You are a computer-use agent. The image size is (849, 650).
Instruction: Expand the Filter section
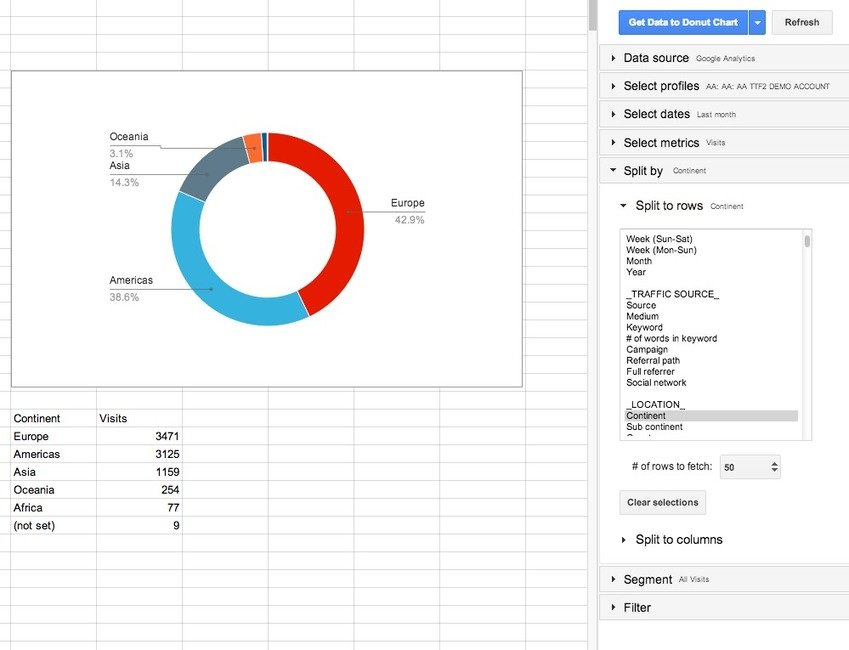tap(724, 608)
